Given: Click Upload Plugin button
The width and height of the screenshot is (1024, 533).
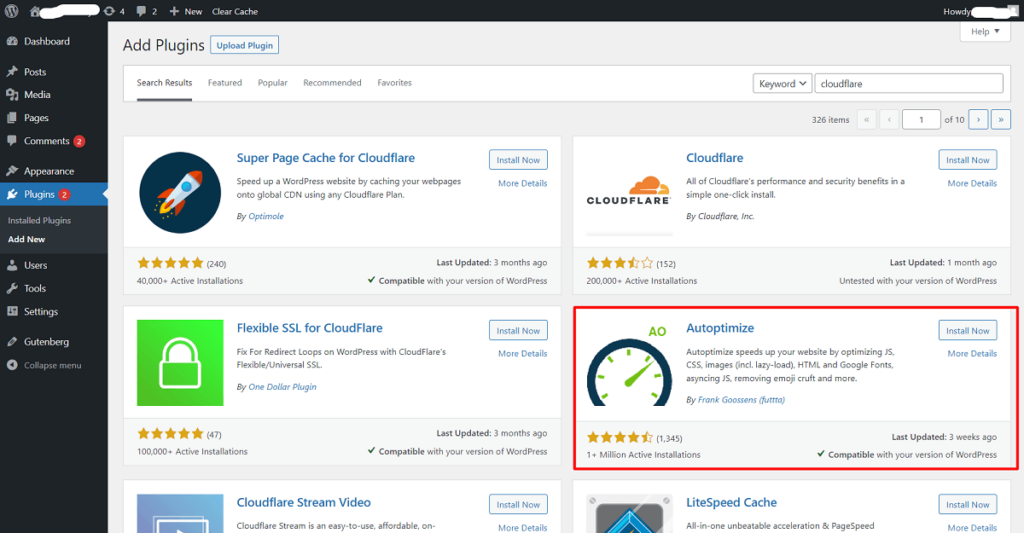Looking at the screenshot, I should point(244,45).
